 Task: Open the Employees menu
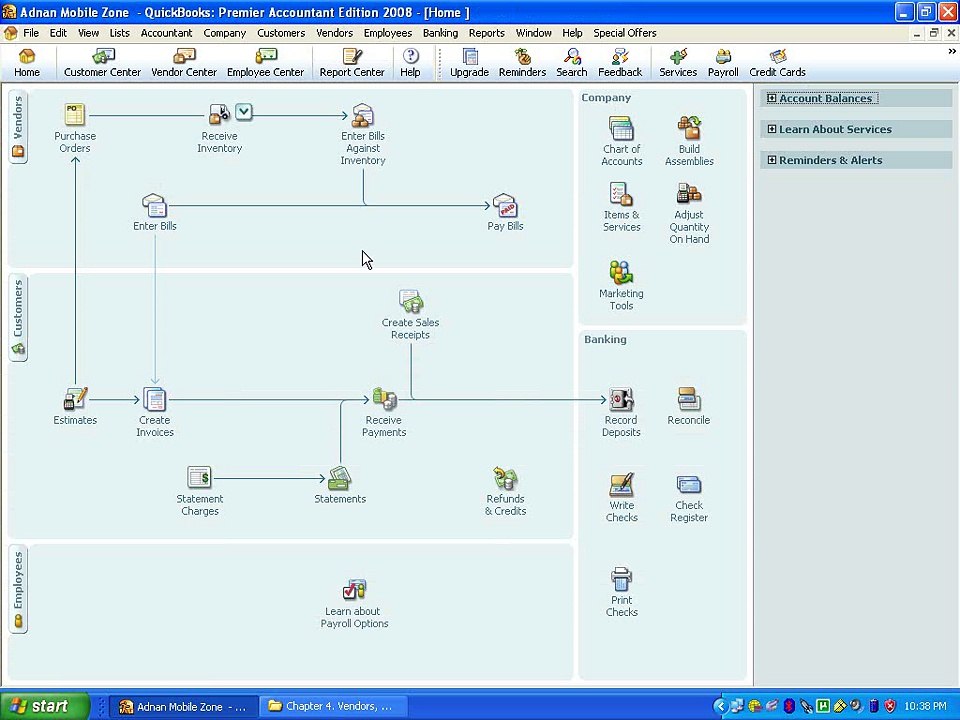pyautogui.click(x=388, y=33)
